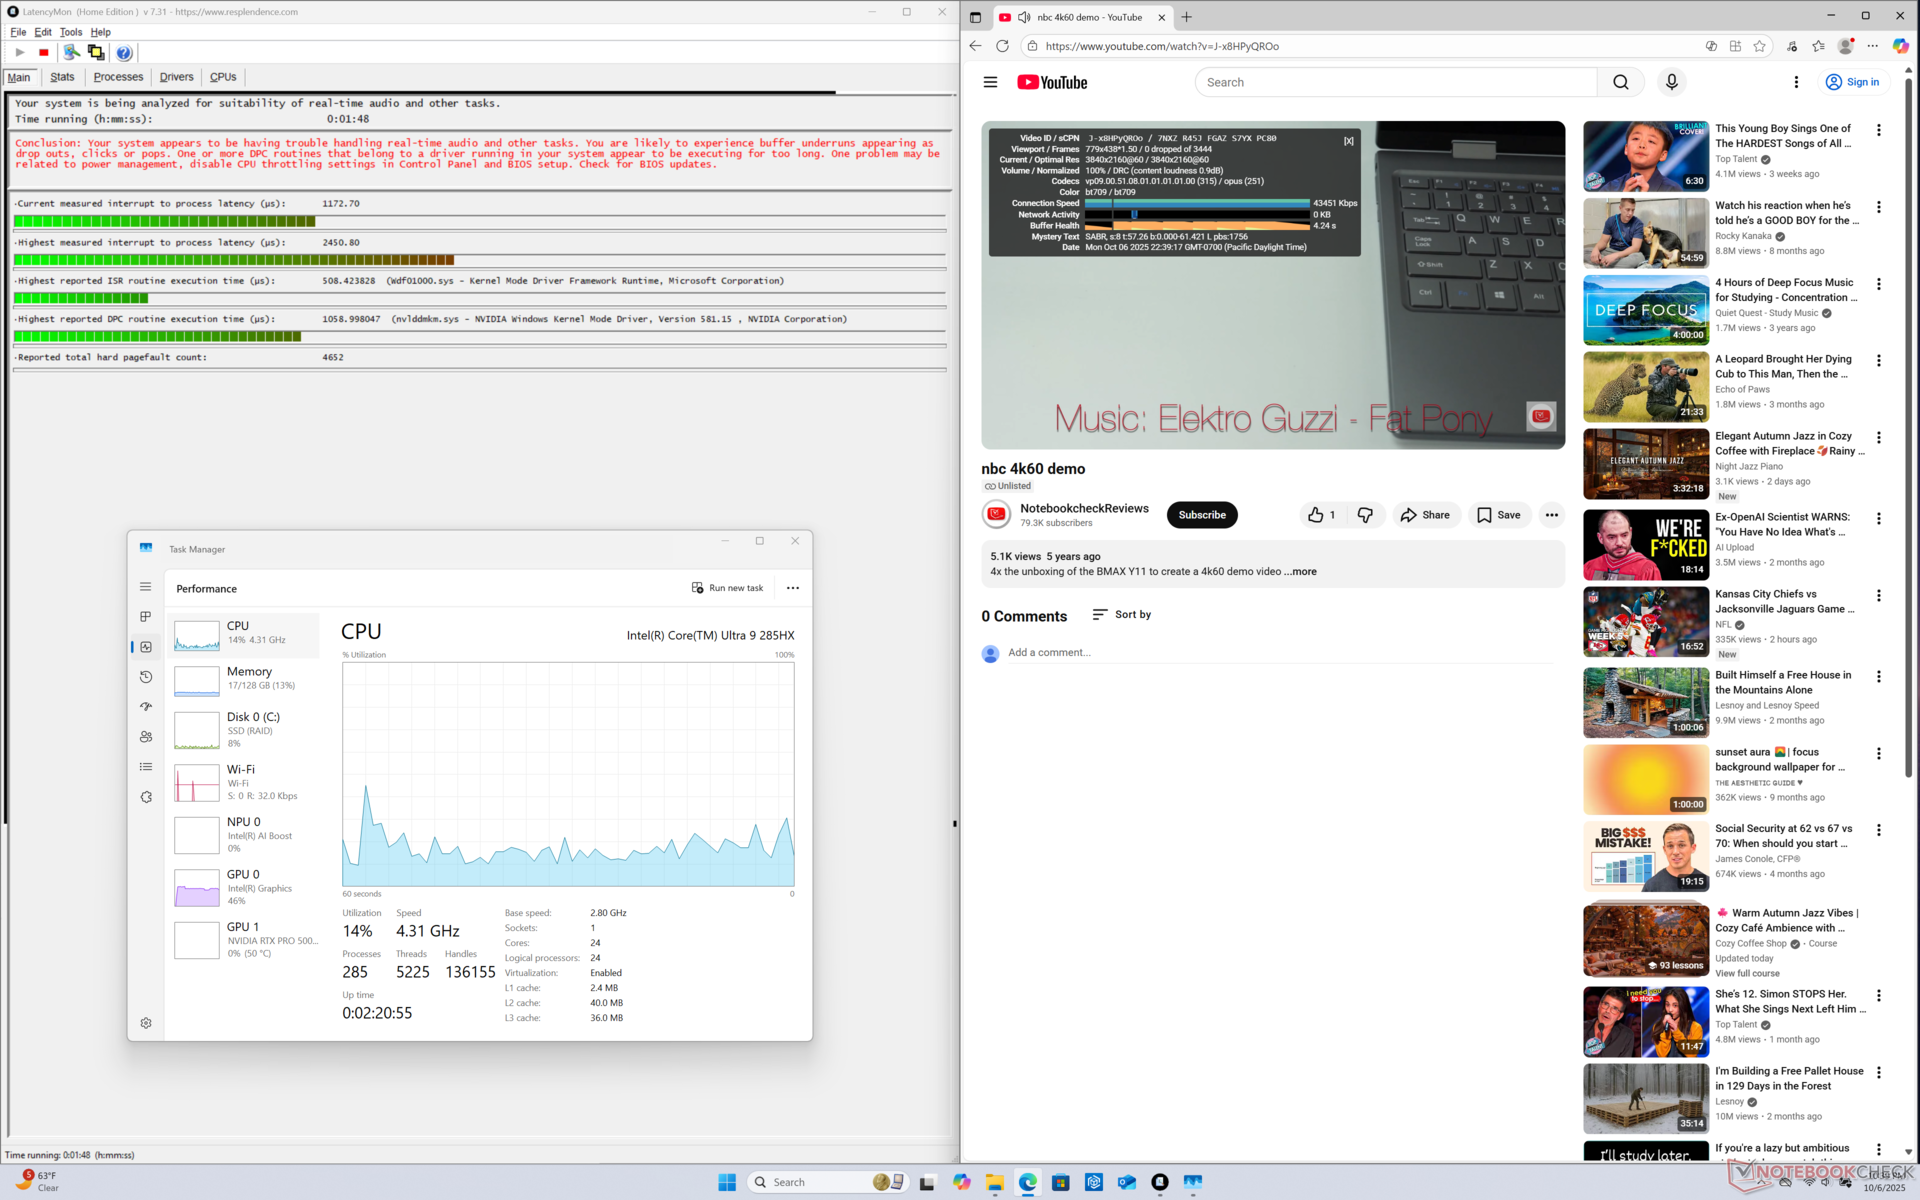The image size is (1920, 1200).
Task: Open Startup apps in Task Manager sidebar
Action: pos(146,707)
